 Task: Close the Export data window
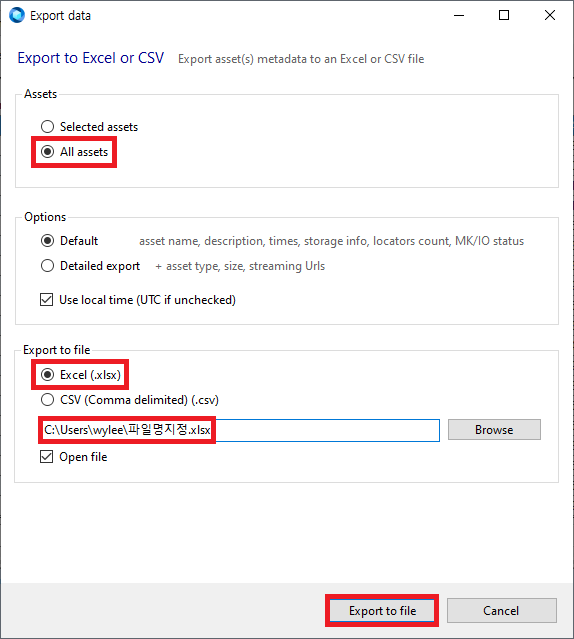click(550, 15)
